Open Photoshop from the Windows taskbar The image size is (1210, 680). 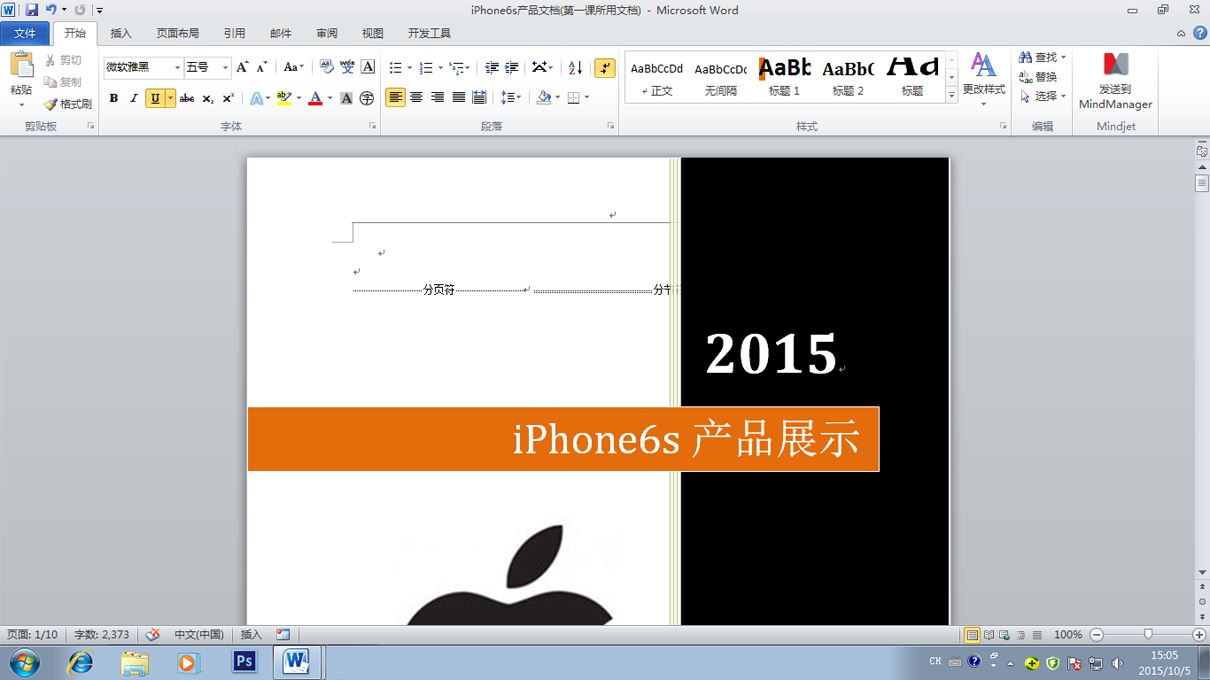click(x=244, y=662)
